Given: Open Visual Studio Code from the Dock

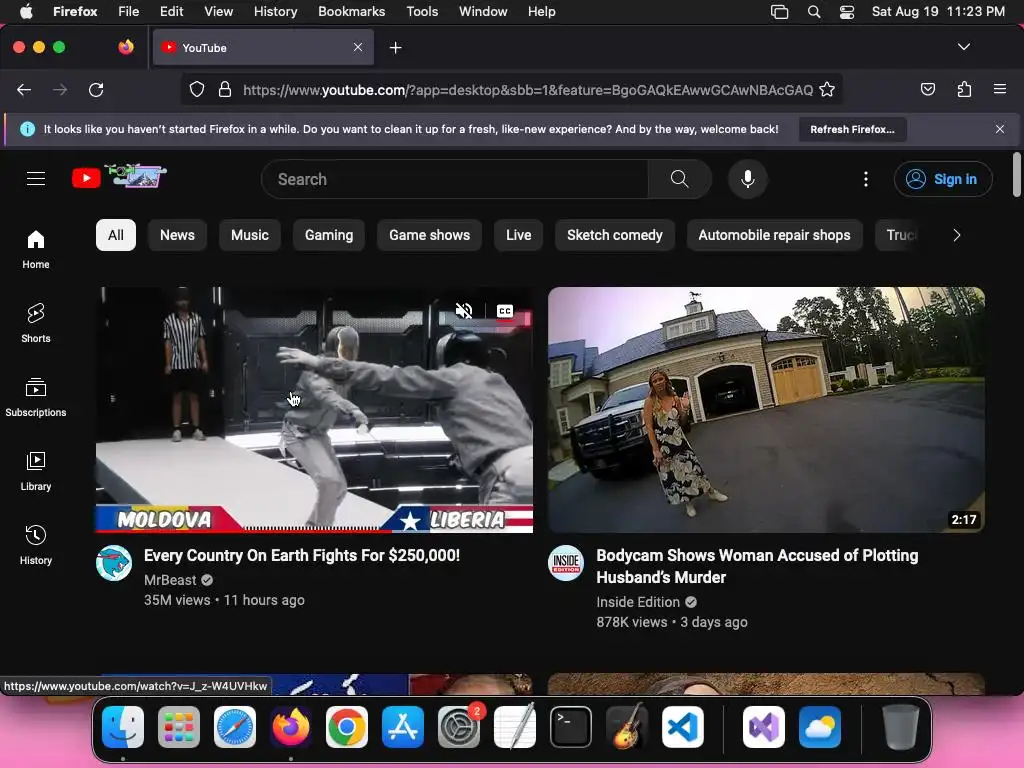Looking at the screenshot, I should 683,727.
